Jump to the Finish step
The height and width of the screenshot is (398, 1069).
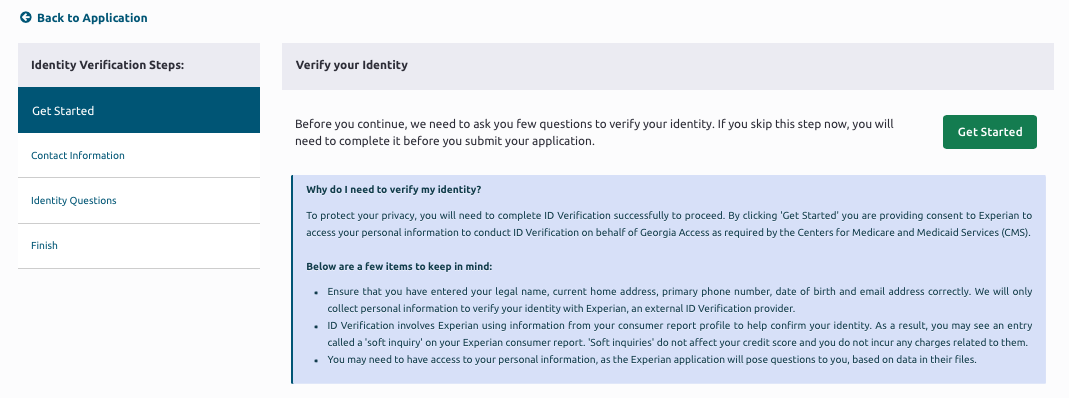coord(139,245)
